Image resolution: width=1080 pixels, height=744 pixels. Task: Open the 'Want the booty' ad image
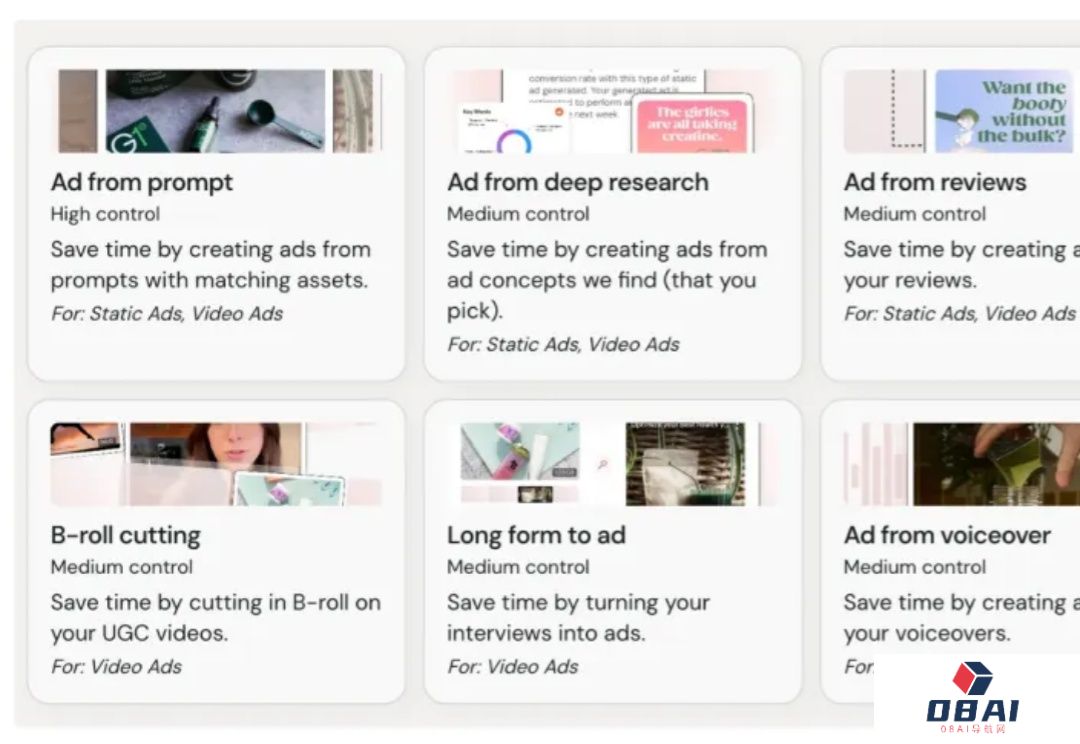tap(1004, 111)
